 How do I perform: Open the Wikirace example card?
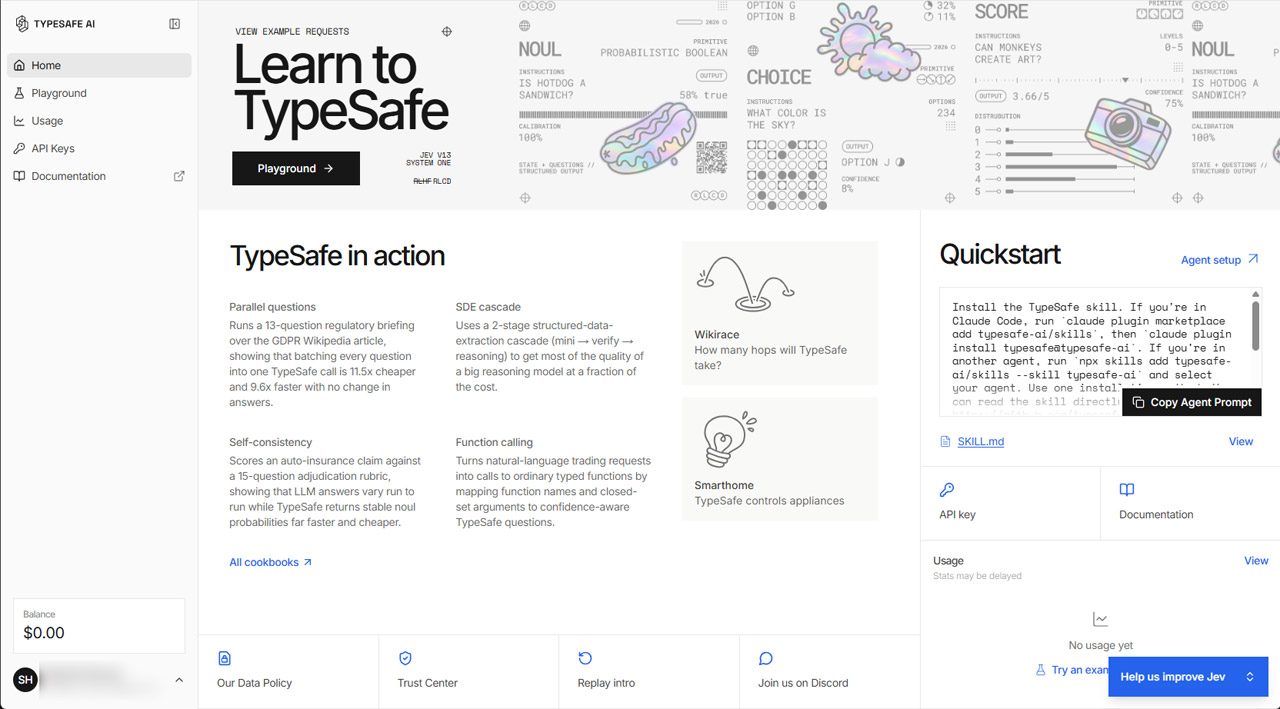click(780, 313)
